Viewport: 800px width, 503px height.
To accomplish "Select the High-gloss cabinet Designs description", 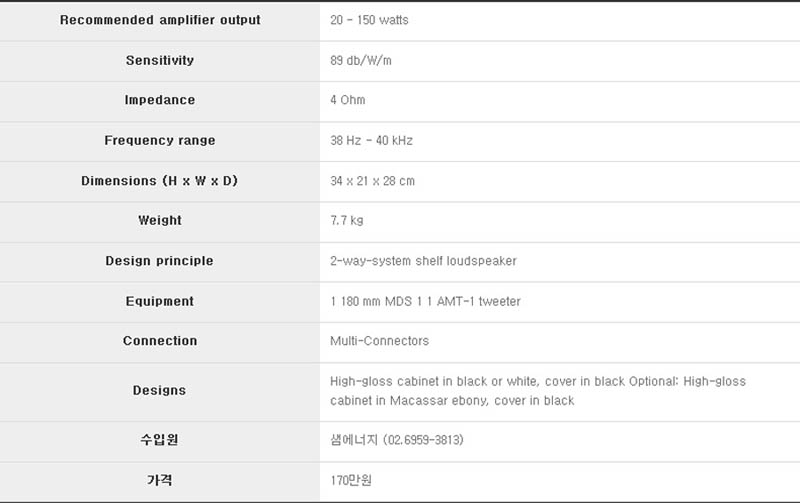I will 538,391.
